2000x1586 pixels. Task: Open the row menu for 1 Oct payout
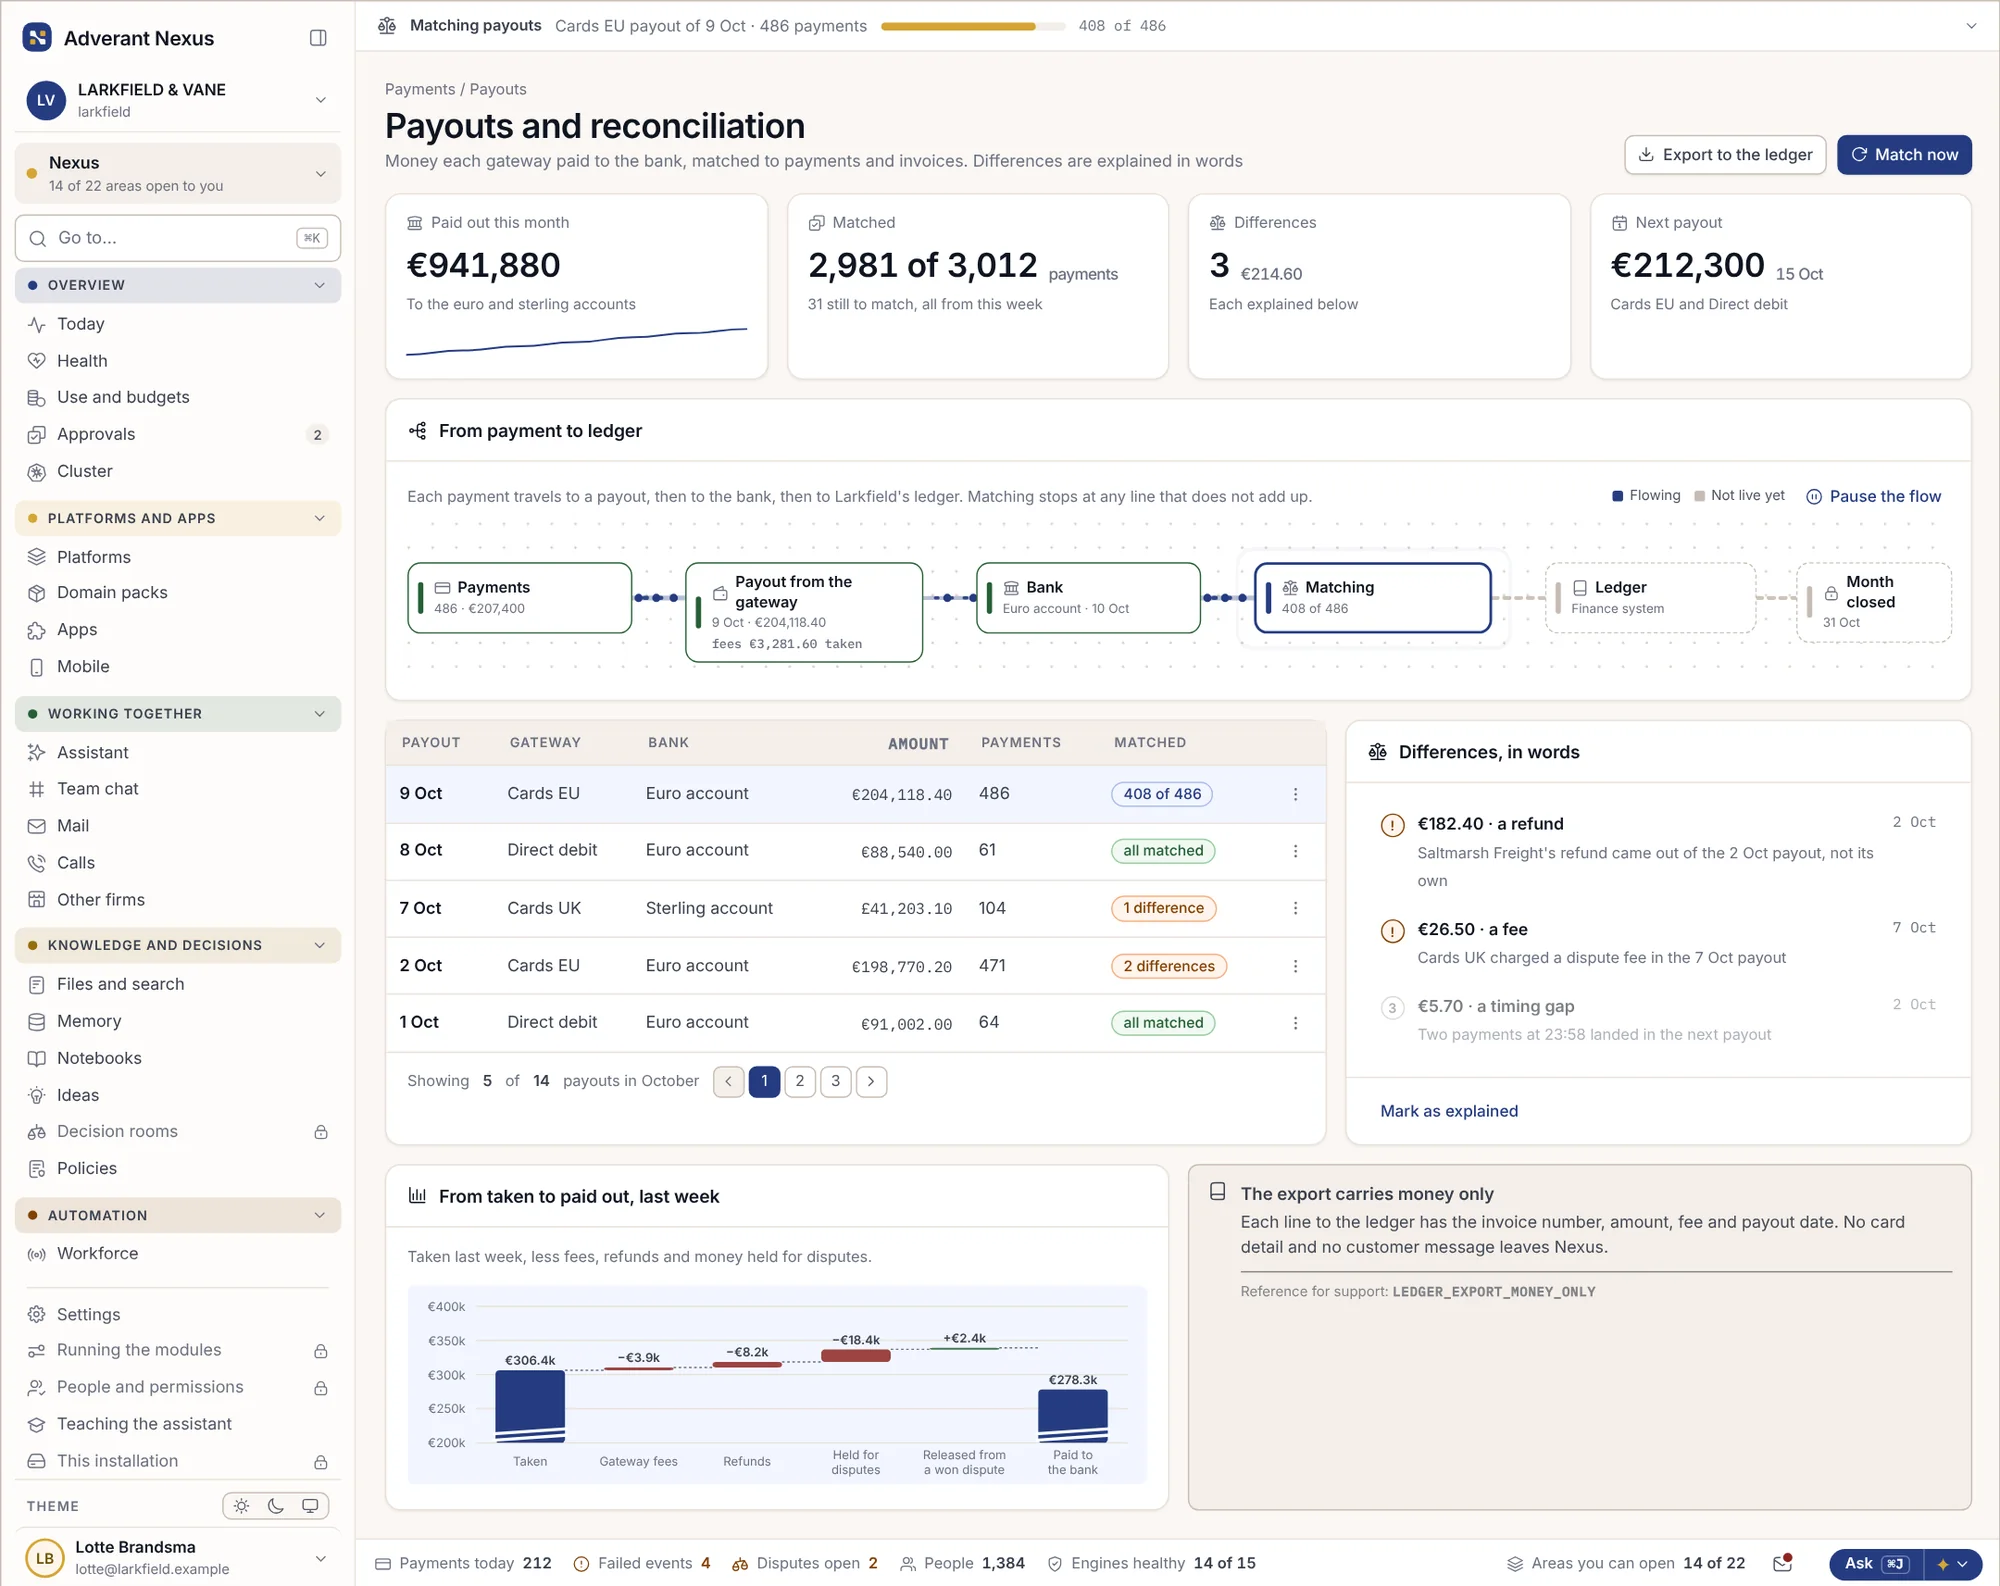pyautogui.click(x=1295, y=1023)
